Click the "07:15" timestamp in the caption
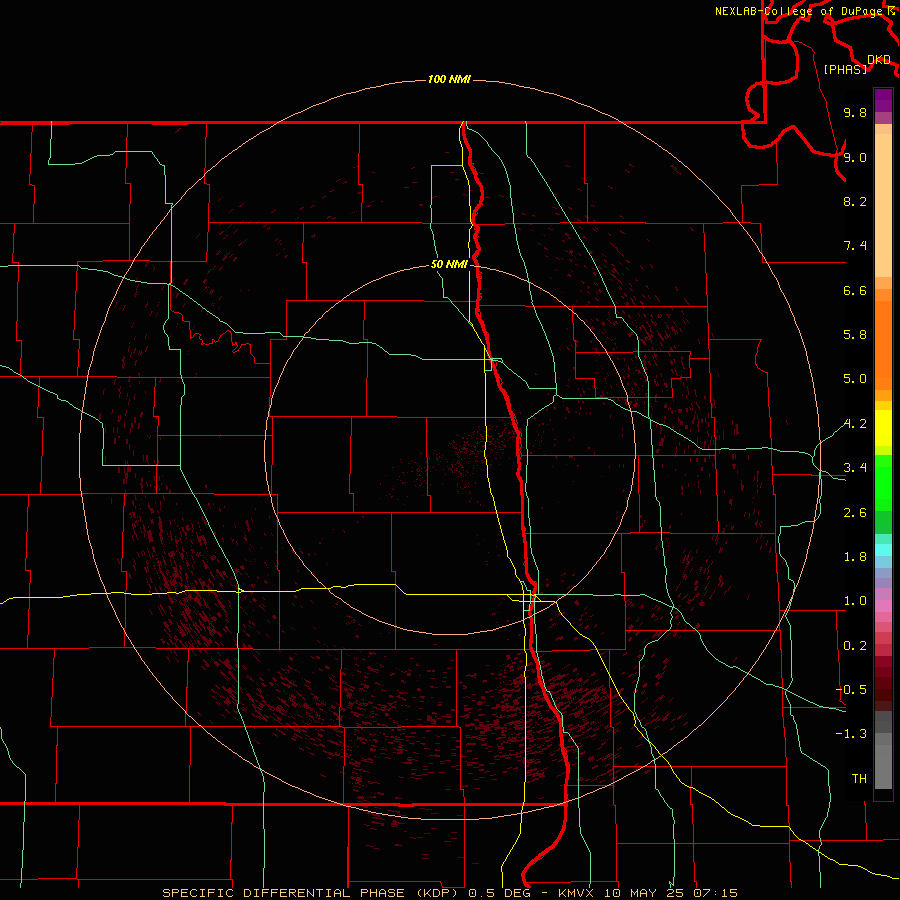 pyautogui.click(x=715, y=893)
